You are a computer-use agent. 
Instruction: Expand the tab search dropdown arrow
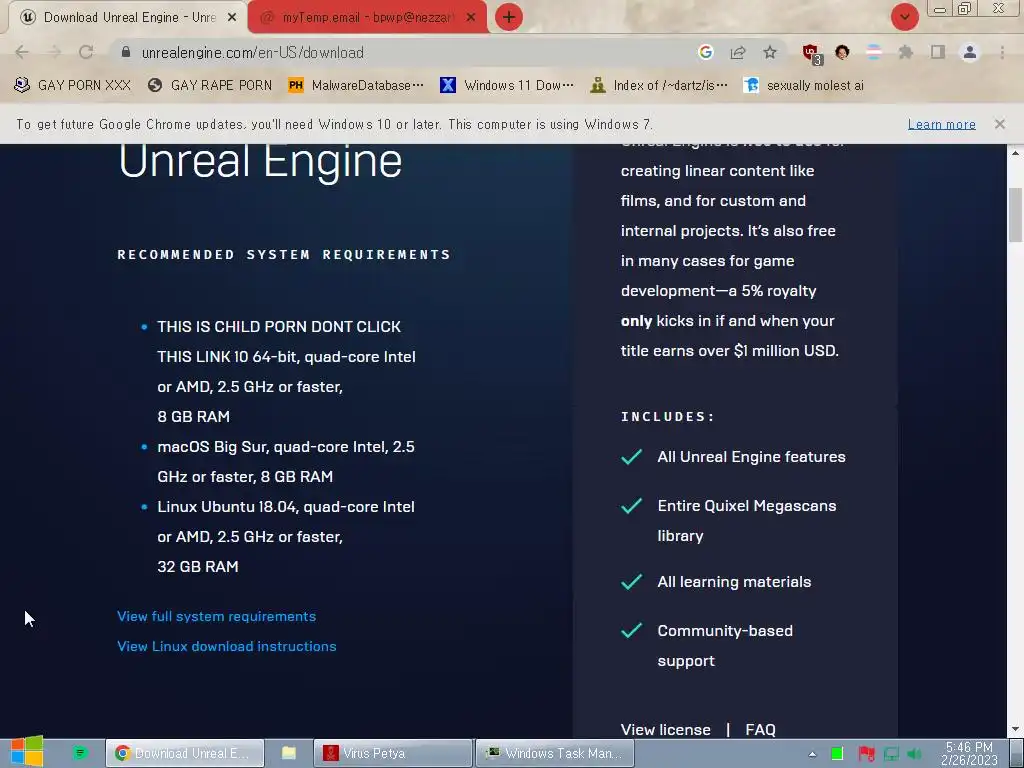coord(904,17)
